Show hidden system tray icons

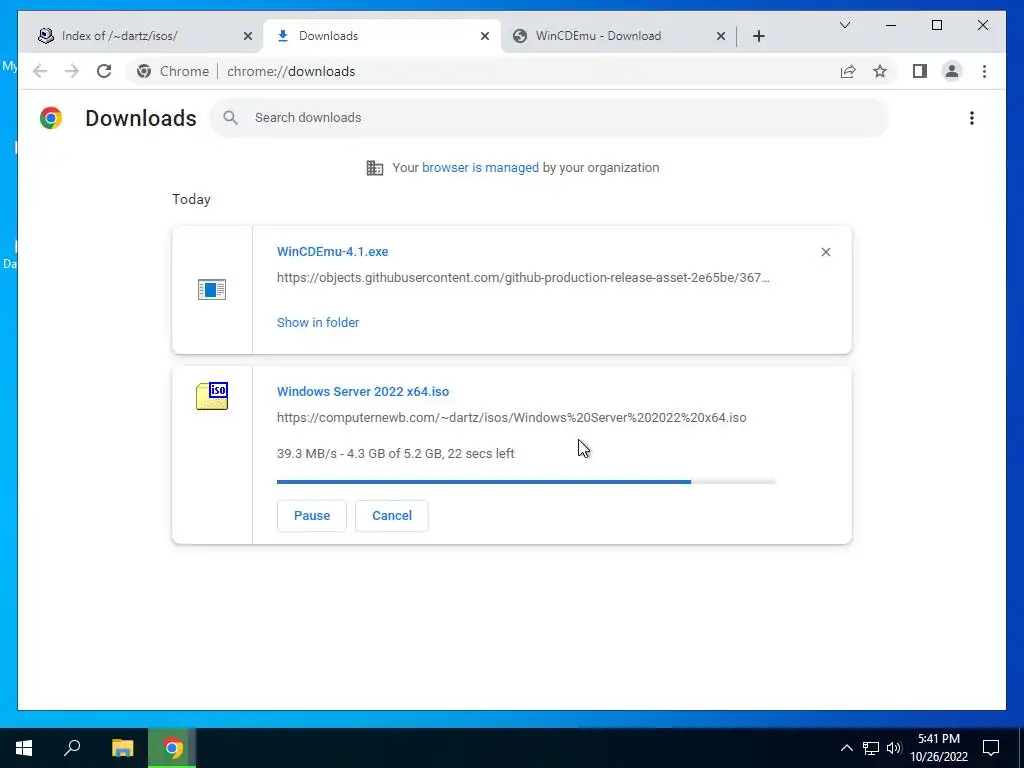click(846, 748)
